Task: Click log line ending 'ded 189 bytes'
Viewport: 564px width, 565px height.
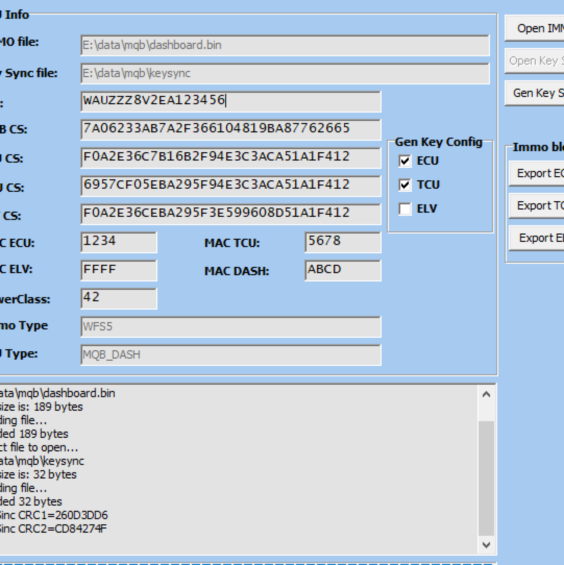Action: point(34,434)
